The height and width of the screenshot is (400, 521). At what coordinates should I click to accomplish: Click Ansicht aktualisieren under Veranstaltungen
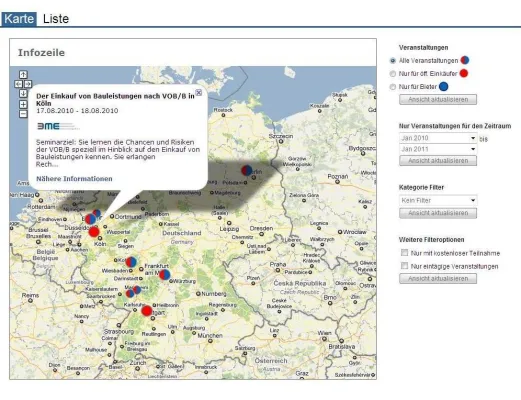(438, 99)
